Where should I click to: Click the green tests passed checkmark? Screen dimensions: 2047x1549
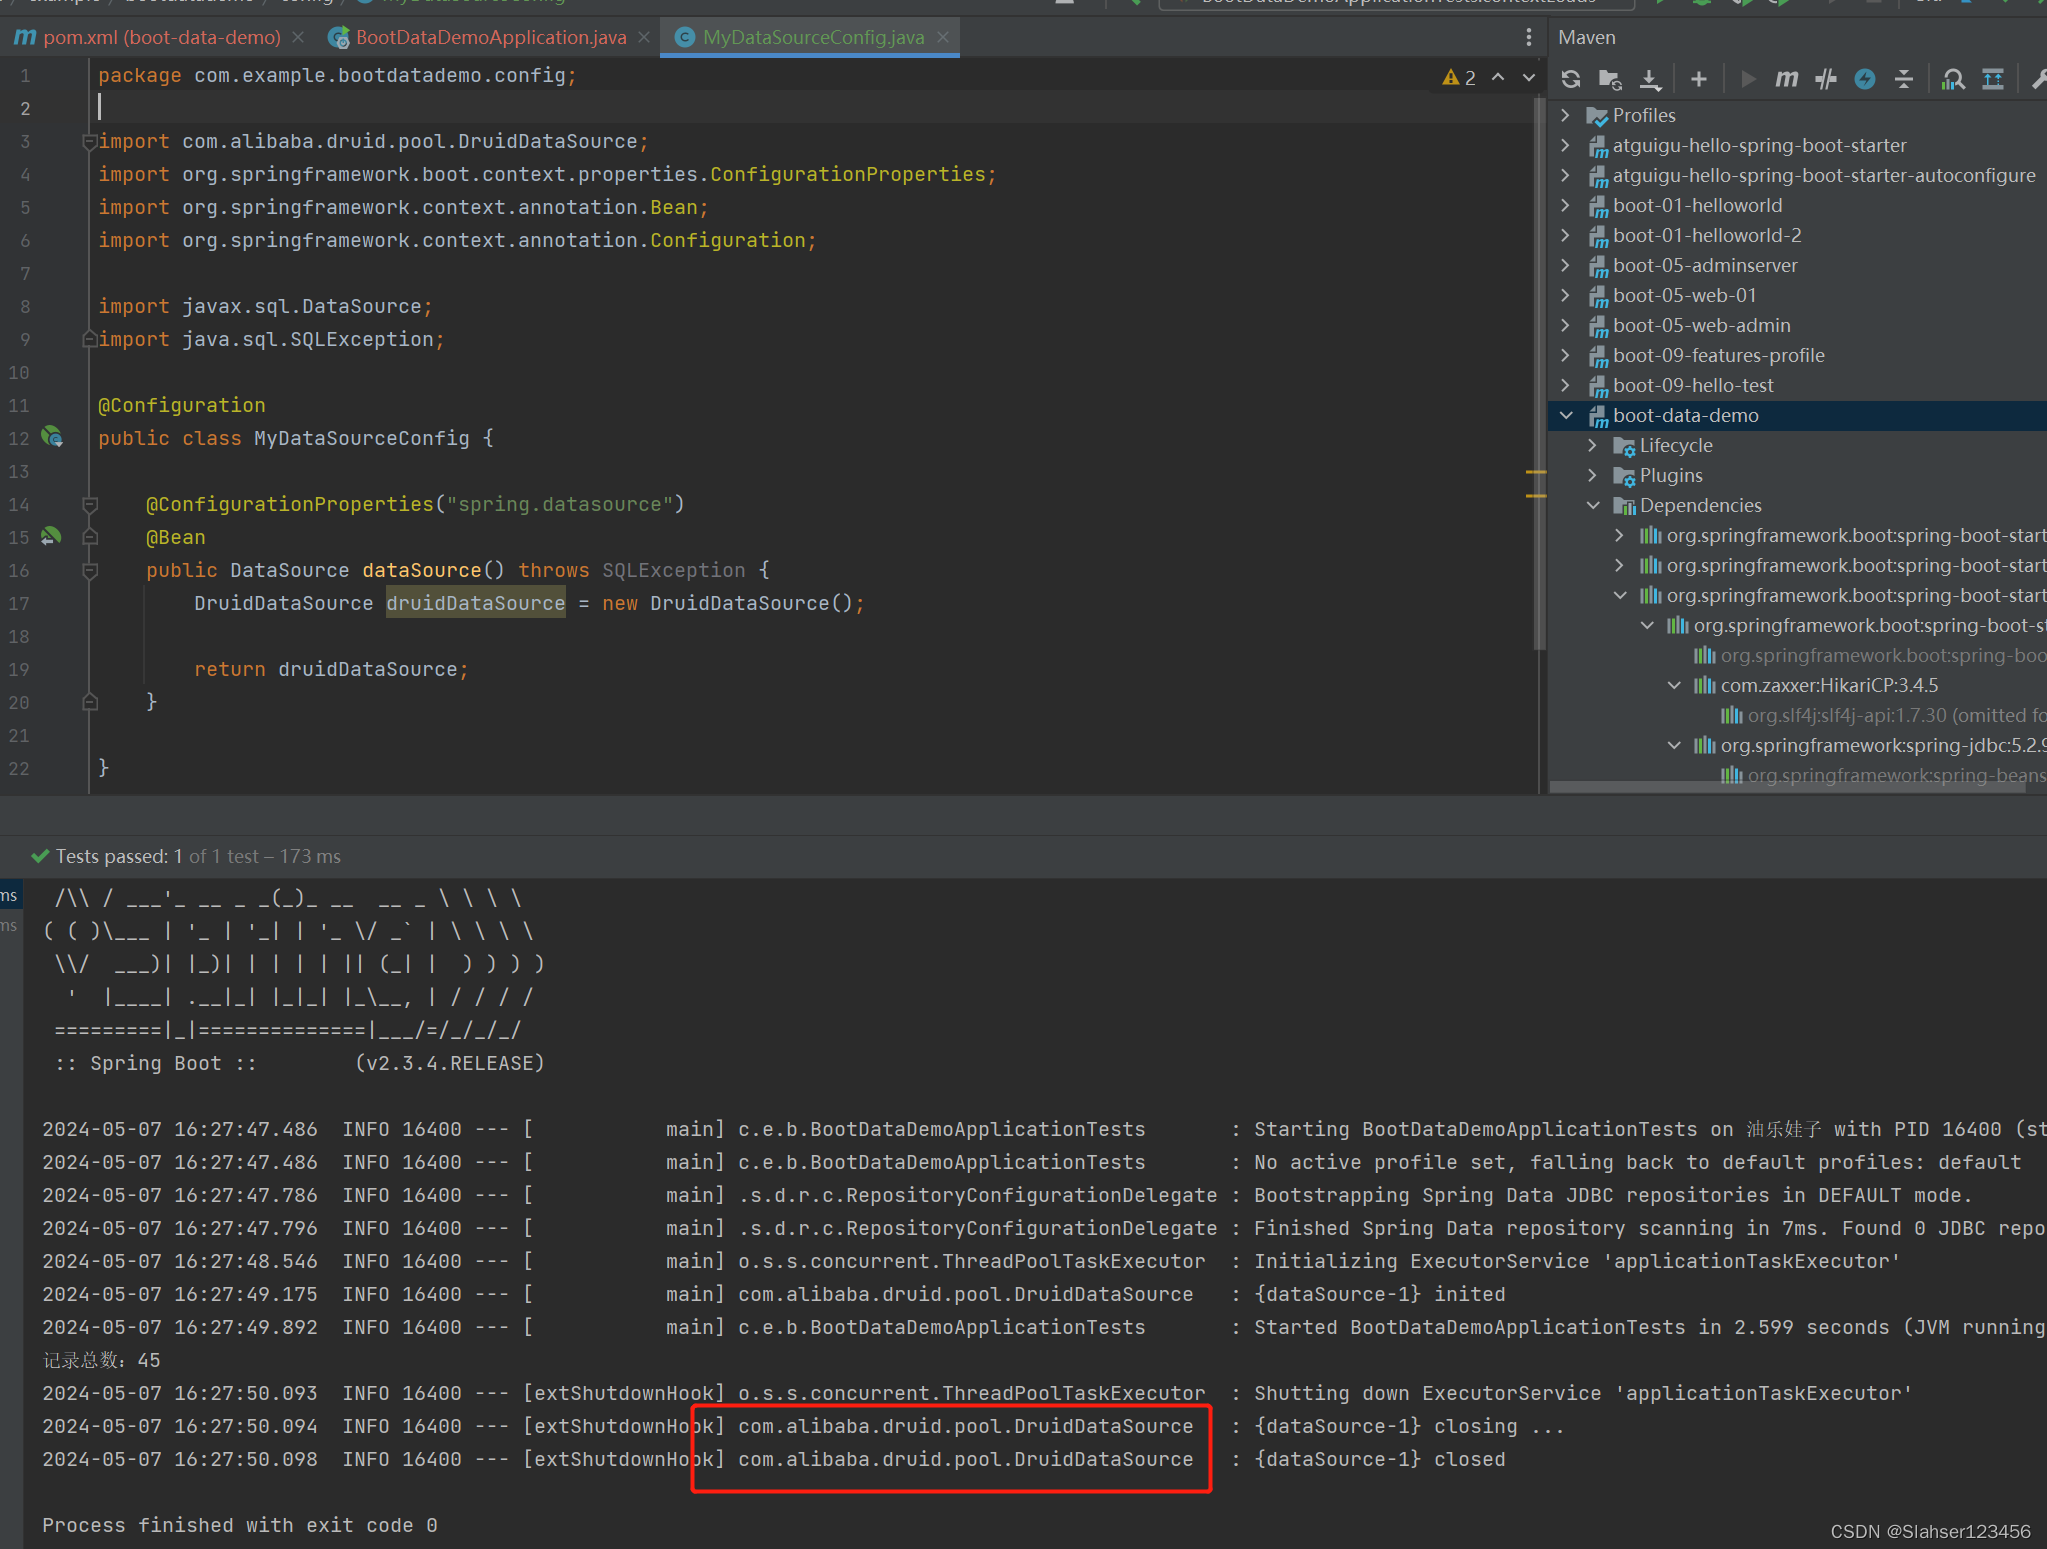click(x=41, y=856)
